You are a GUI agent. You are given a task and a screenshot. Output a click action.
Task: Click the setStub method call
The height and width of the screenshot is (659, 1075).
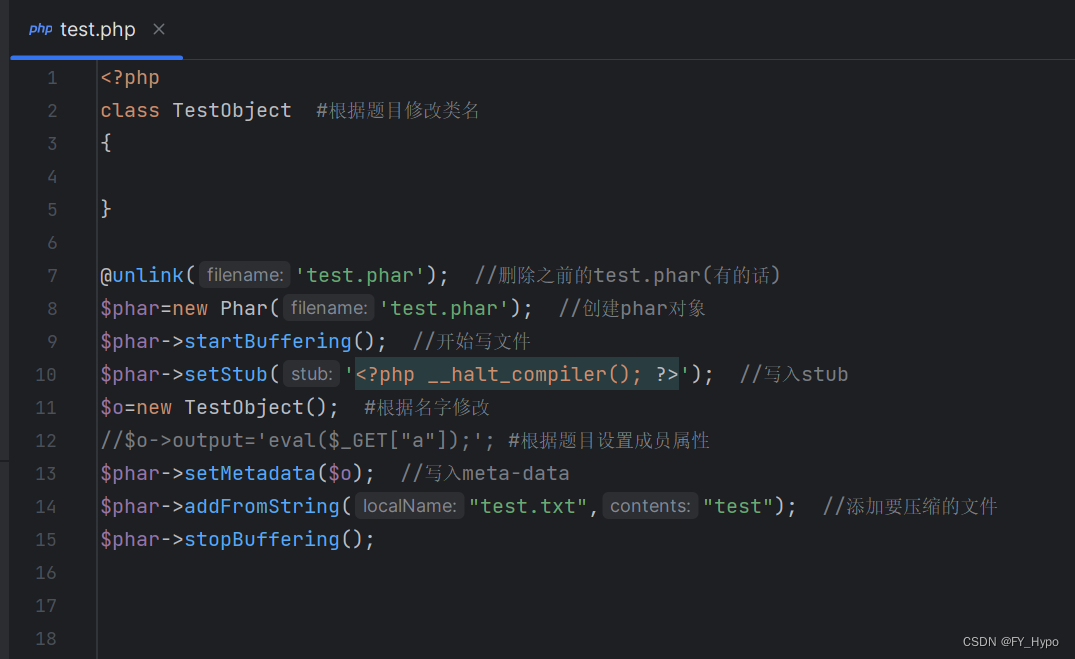226,374
